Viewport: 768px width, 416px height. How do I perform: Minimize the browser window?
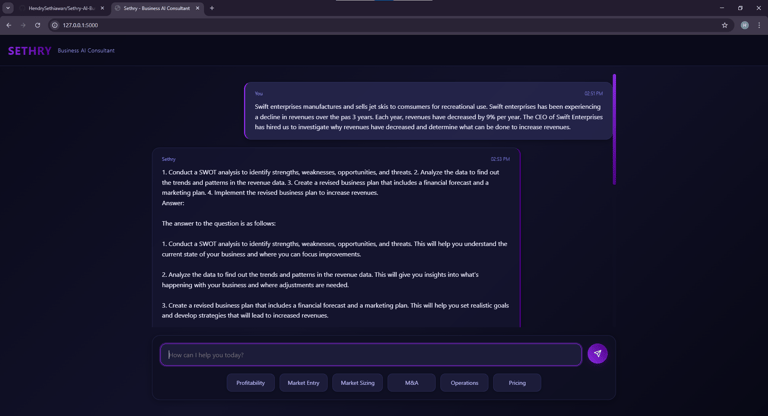point(721,8)
